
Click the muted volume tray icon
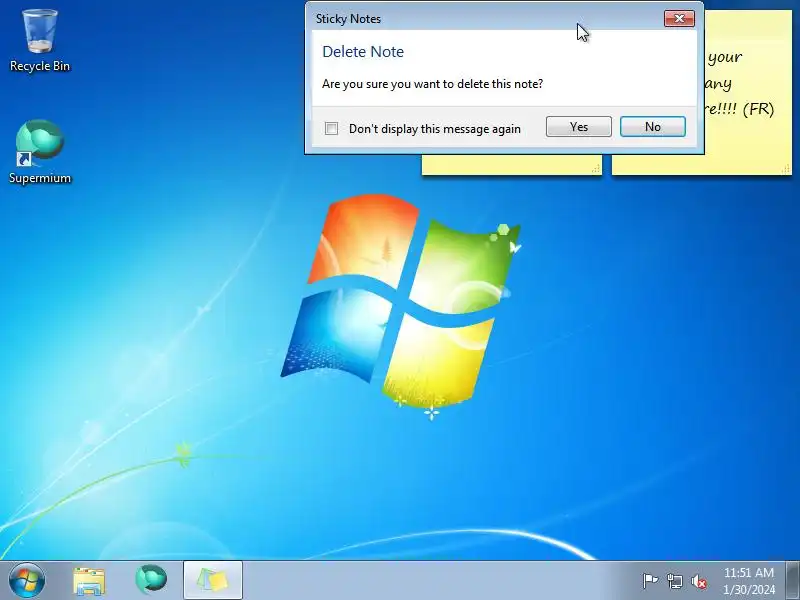pos(698,581)
